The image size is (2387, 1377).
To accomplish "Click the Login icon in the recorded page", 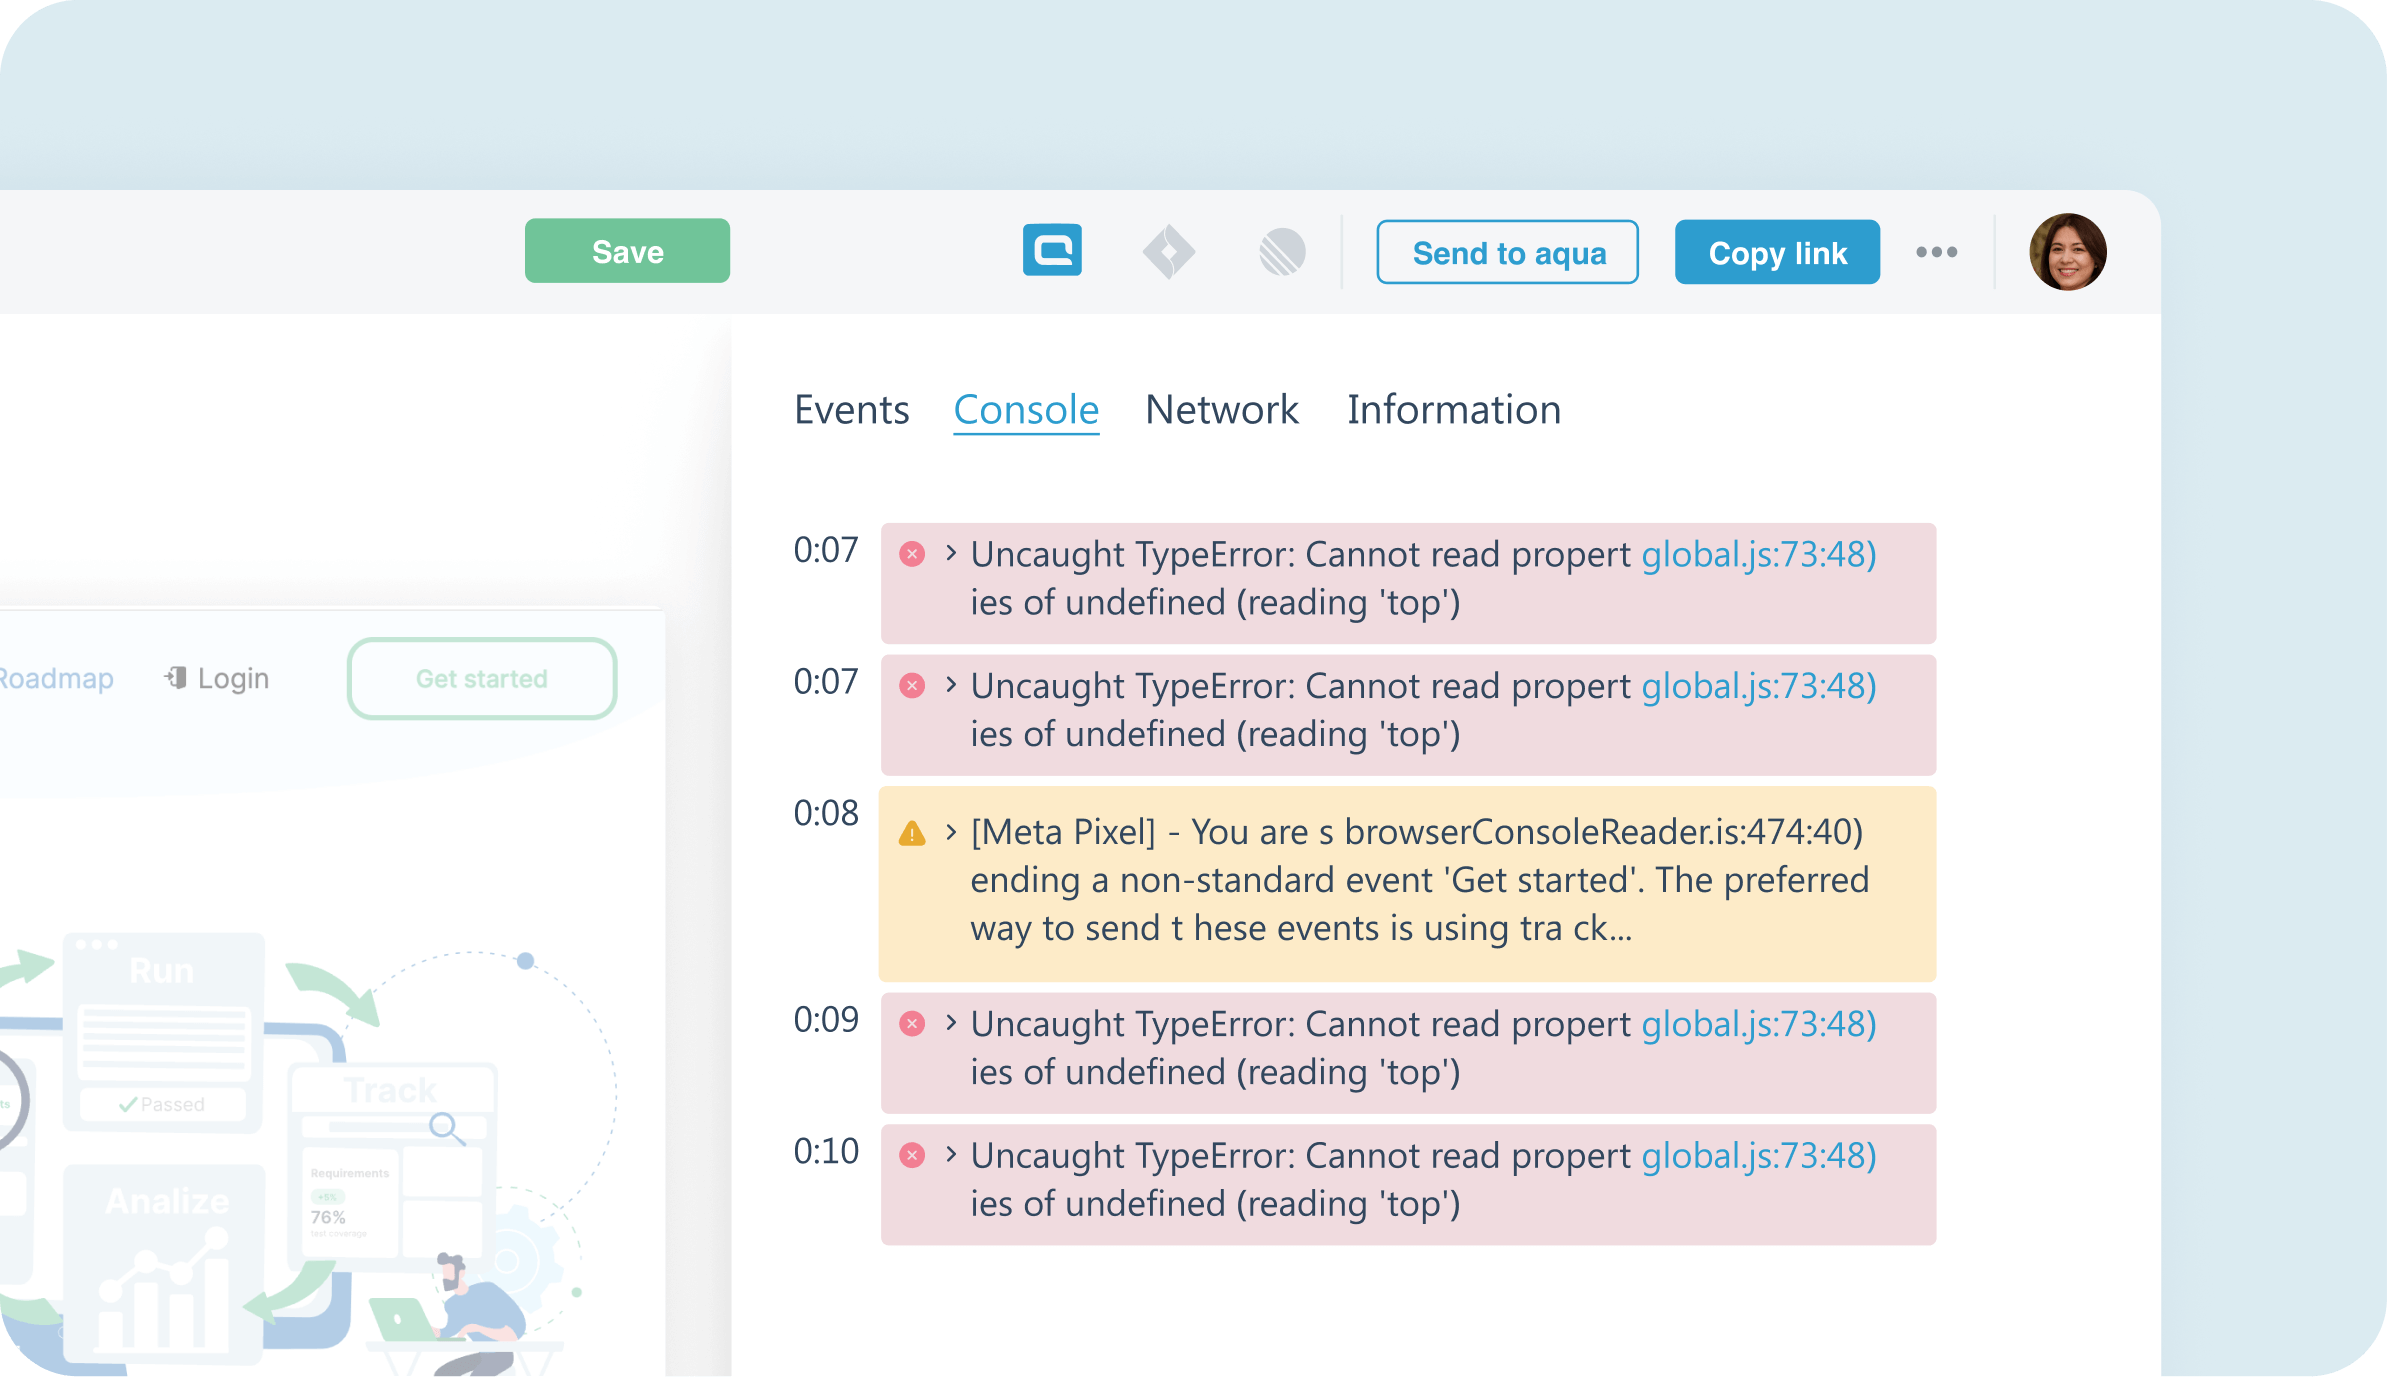I will (177, 678).
